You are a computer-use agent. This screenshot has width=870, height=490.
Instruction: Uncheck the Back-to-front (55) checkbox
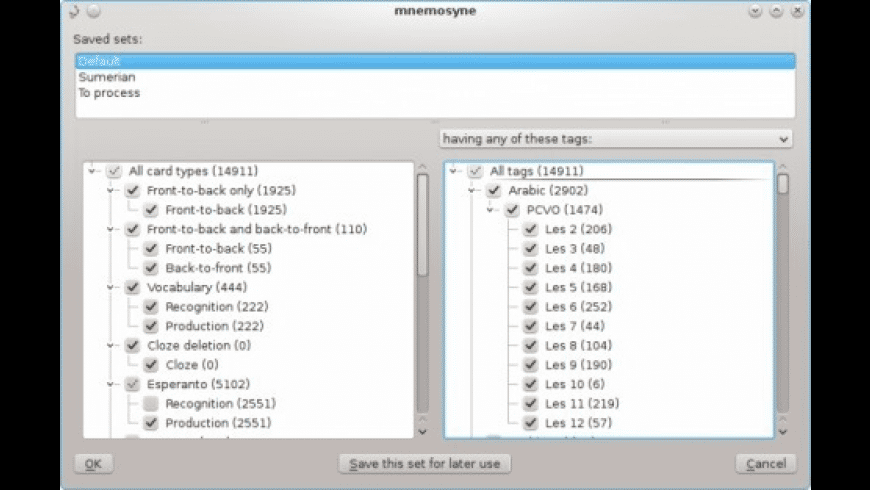tap(151, 268)
